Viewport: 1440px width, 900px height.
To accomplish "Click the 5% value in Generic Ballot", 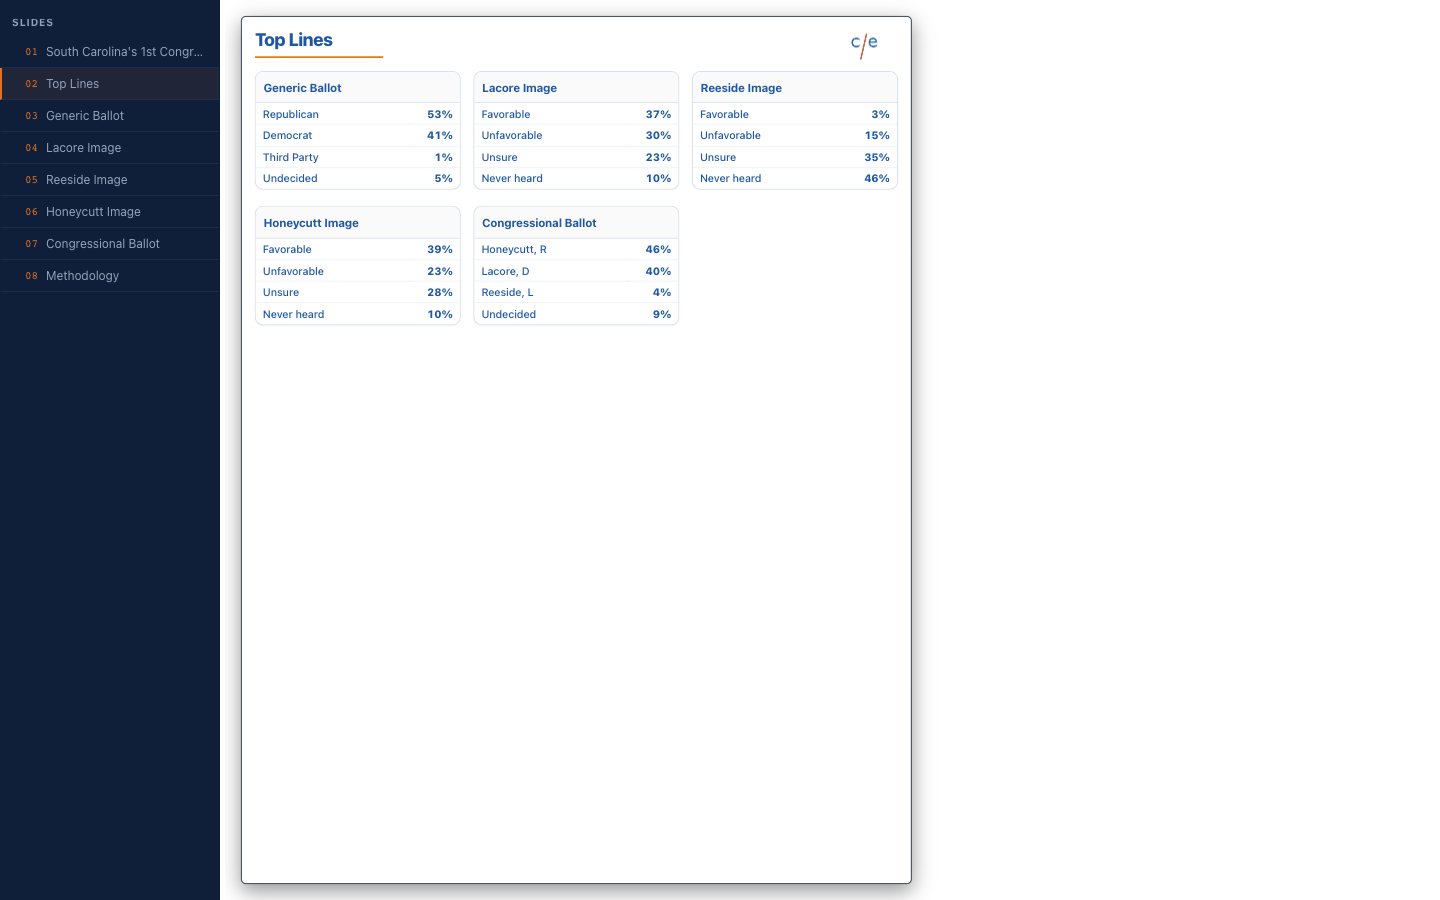I will click(x=443, y=178).
